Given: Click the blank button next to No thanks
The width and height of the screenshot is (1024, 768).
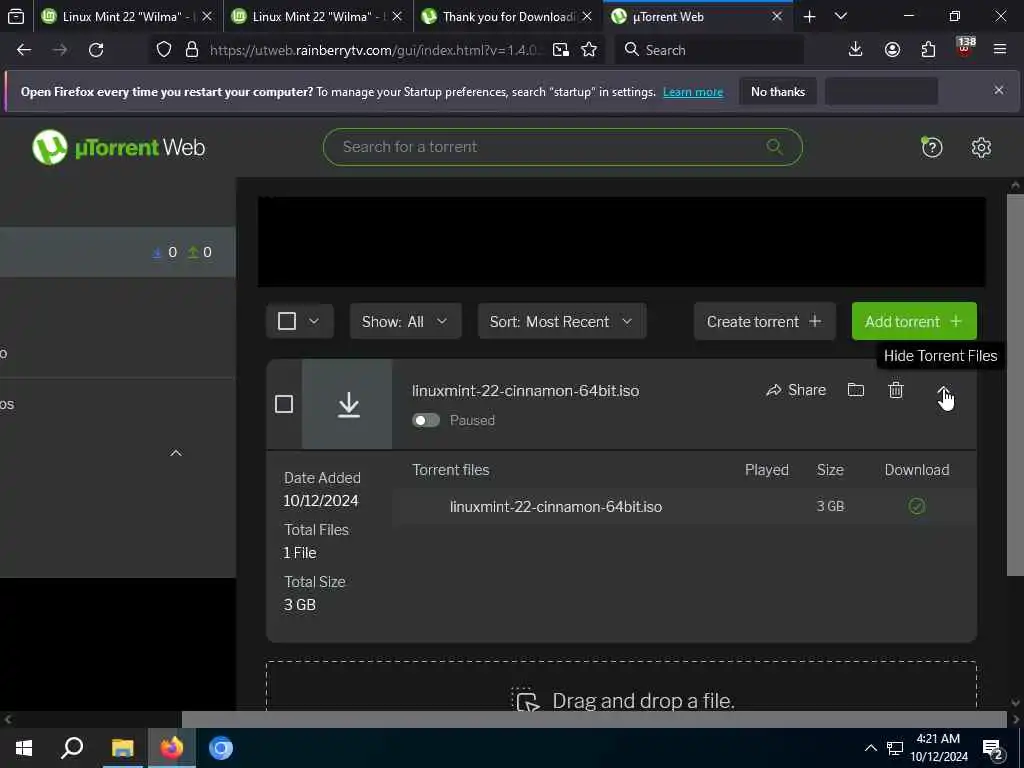Looking at the screenshot, I should tap(881, 92).
